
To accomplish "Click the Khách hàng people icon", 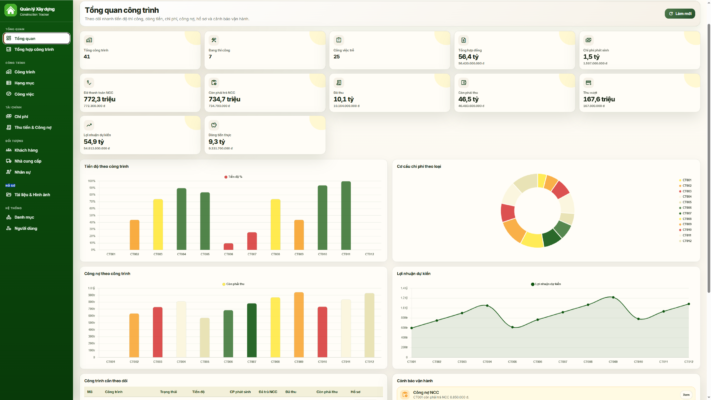I will click(9, 150).
